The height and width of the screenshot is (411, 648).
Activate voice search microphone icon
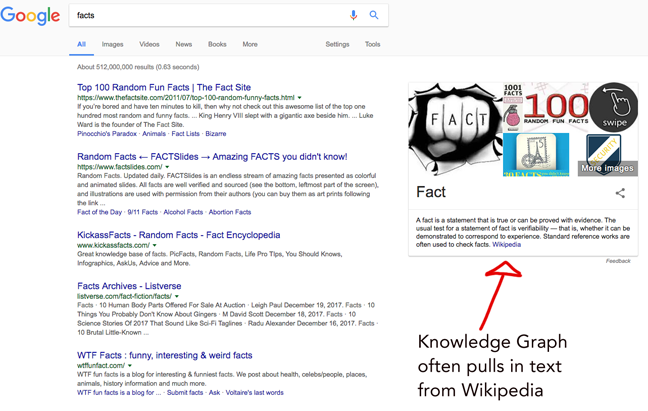point(353,15)
